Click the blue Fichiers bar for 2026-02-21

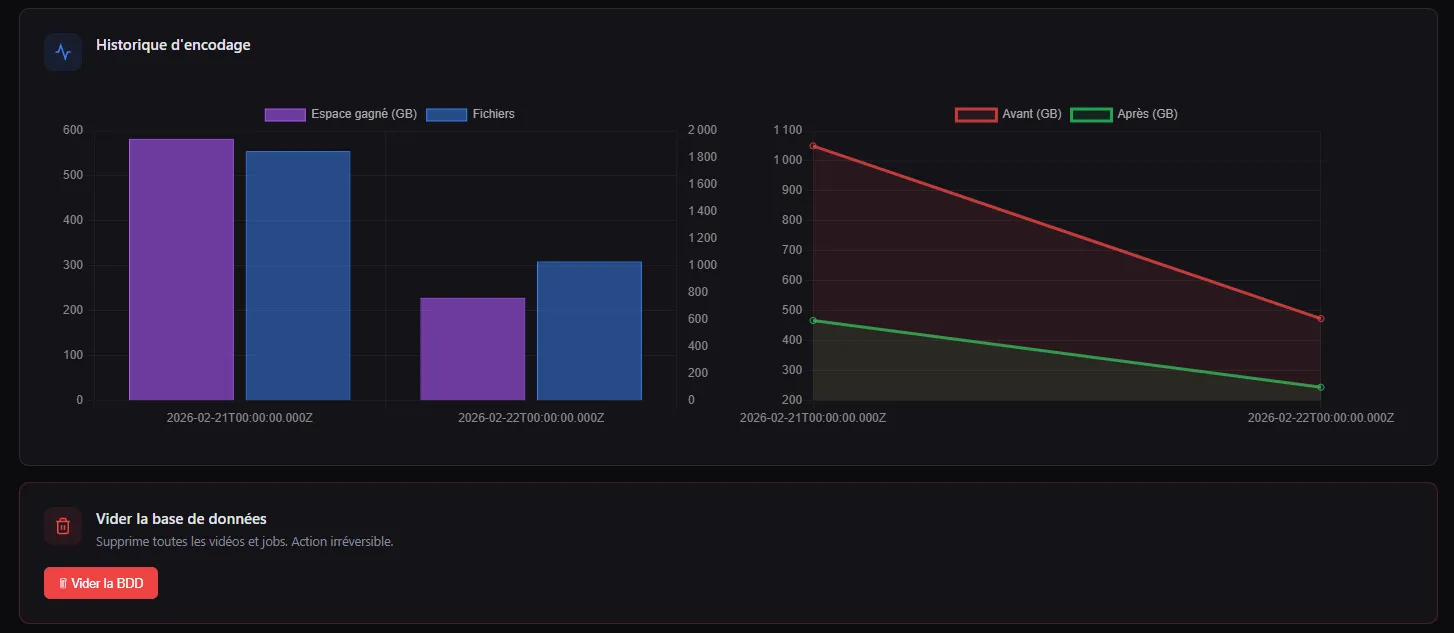coord(298,276)
